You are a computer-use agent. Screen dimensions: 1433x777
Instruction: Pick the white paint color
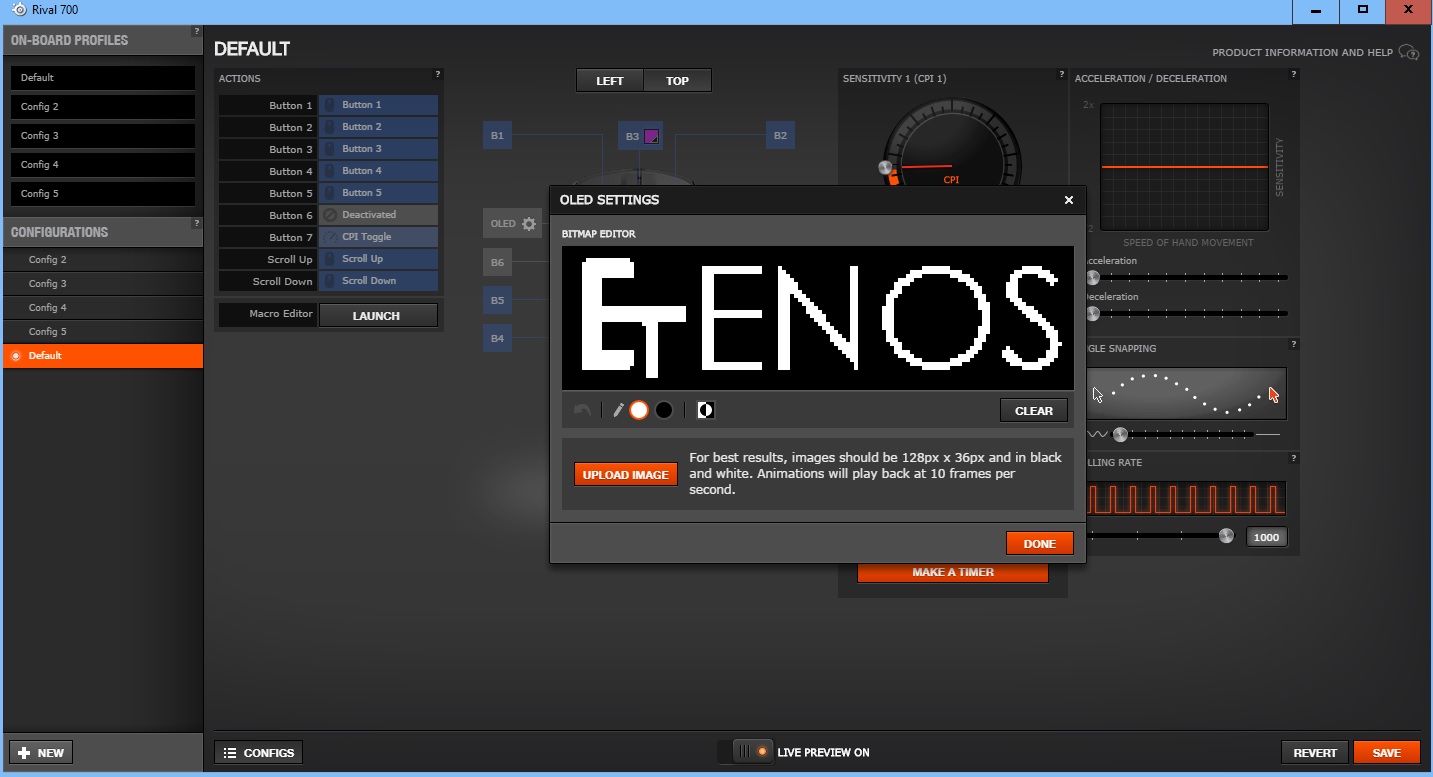pos(639,410)
